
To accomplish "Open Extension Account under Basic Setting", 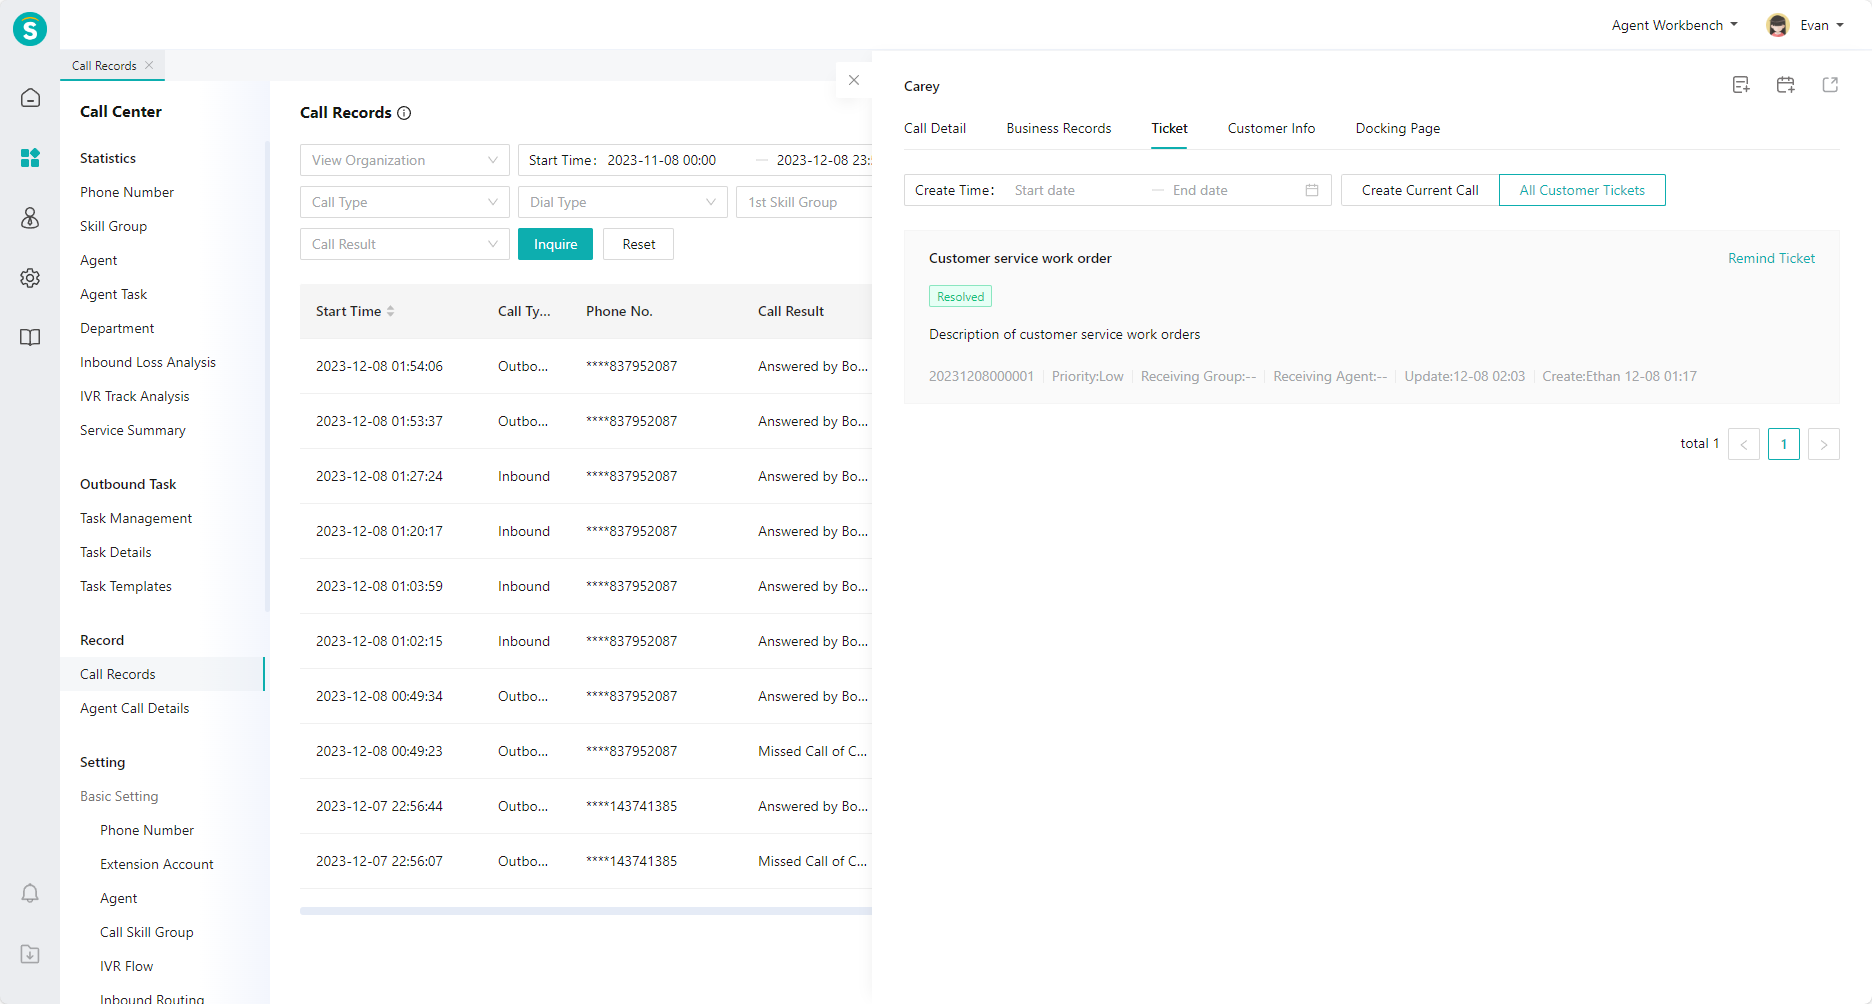I will click(x=157, y=864).
